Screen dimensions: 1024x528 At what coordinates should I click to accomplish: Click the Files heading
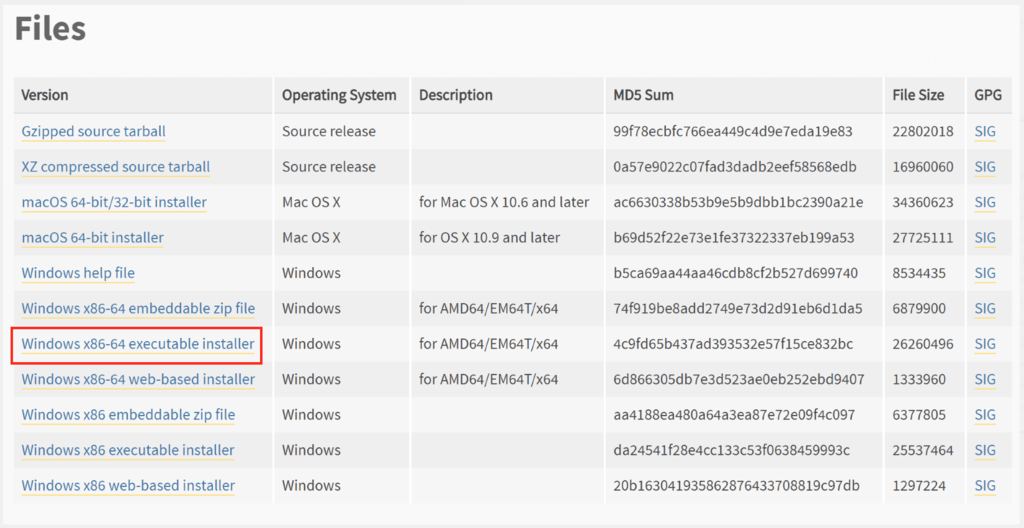click(x=50, y=29)
